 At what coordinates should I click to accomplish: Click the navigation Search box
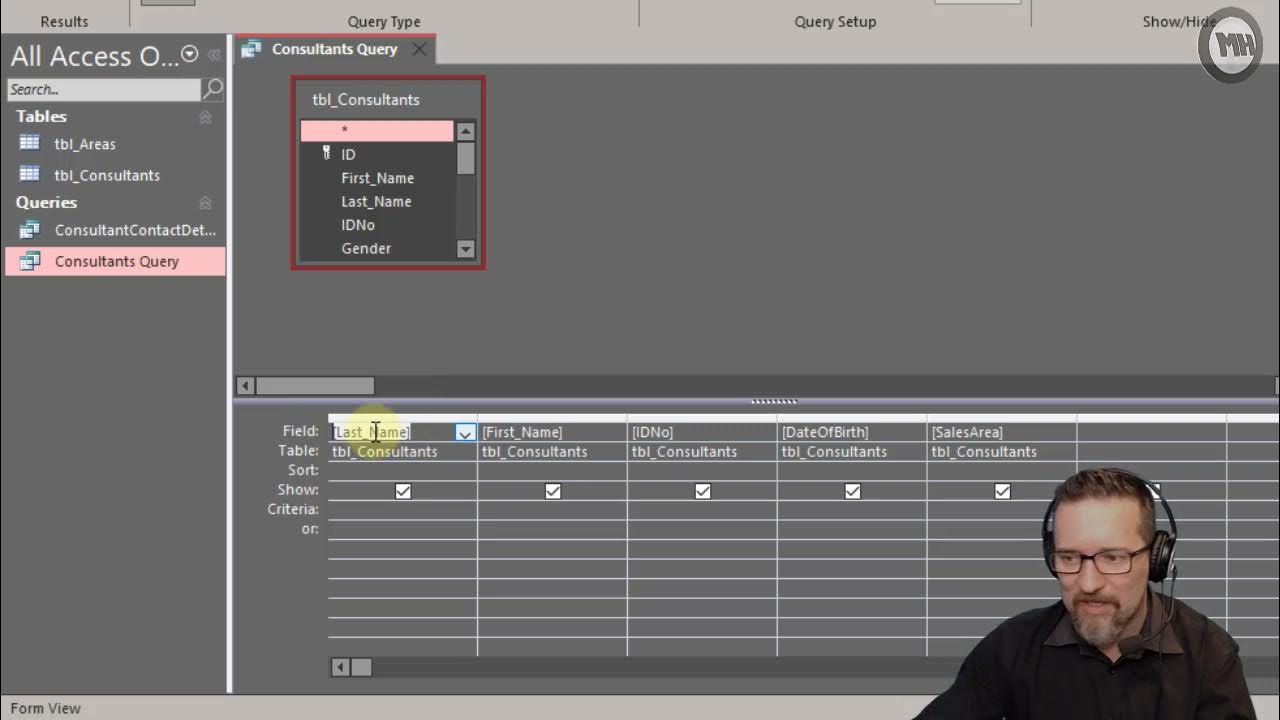coord(104,89)
